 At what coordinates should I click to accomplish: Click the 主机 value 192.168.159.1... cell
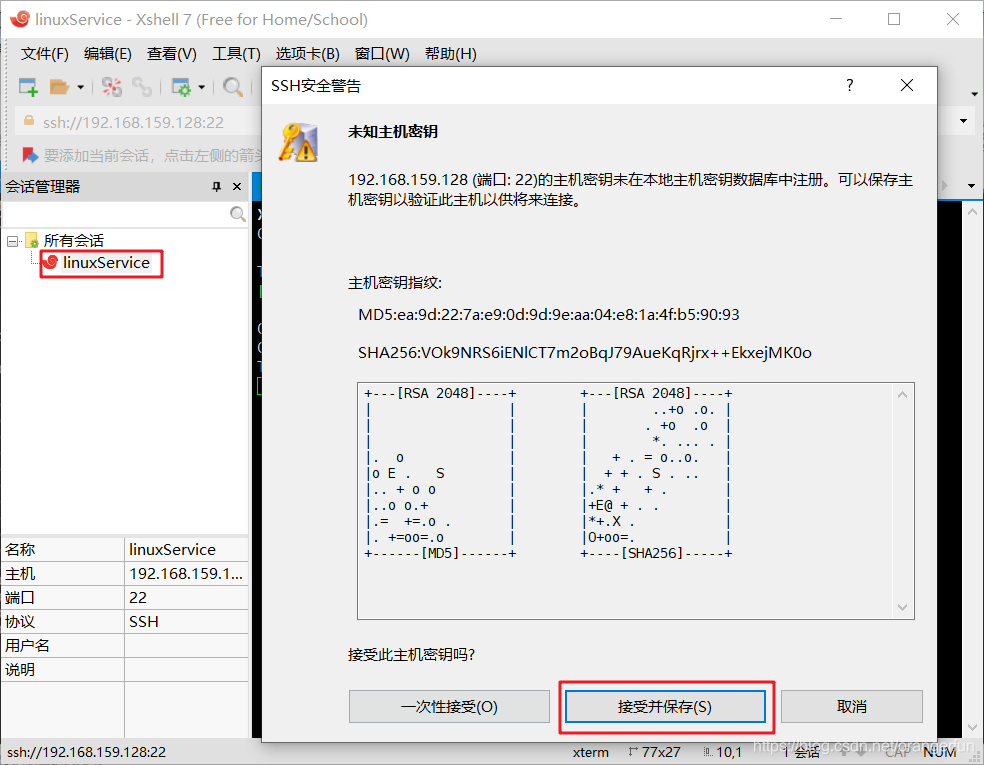186,574
